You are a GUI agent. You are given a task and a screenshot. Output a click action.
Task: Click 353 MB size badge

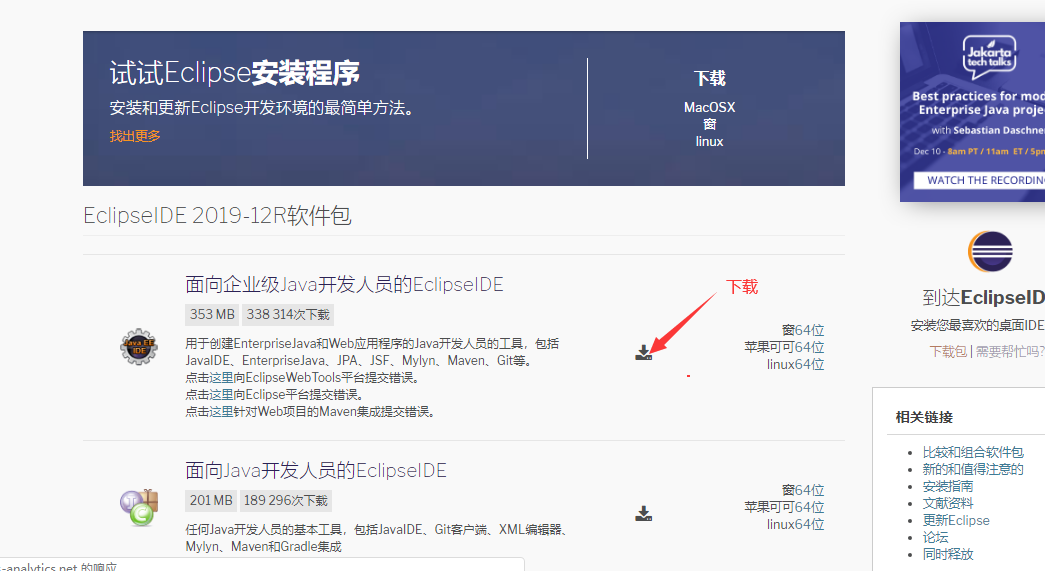(212, 314)
